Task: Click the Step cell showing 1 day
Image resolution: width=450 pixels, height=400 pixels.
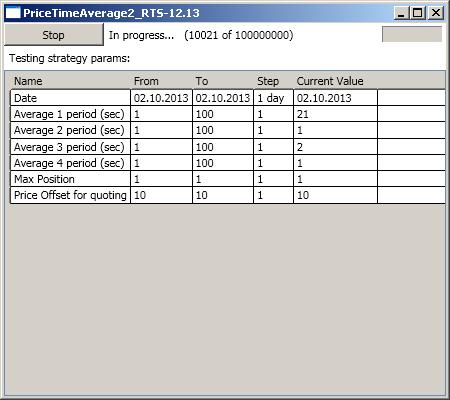Action: [273, 98]
